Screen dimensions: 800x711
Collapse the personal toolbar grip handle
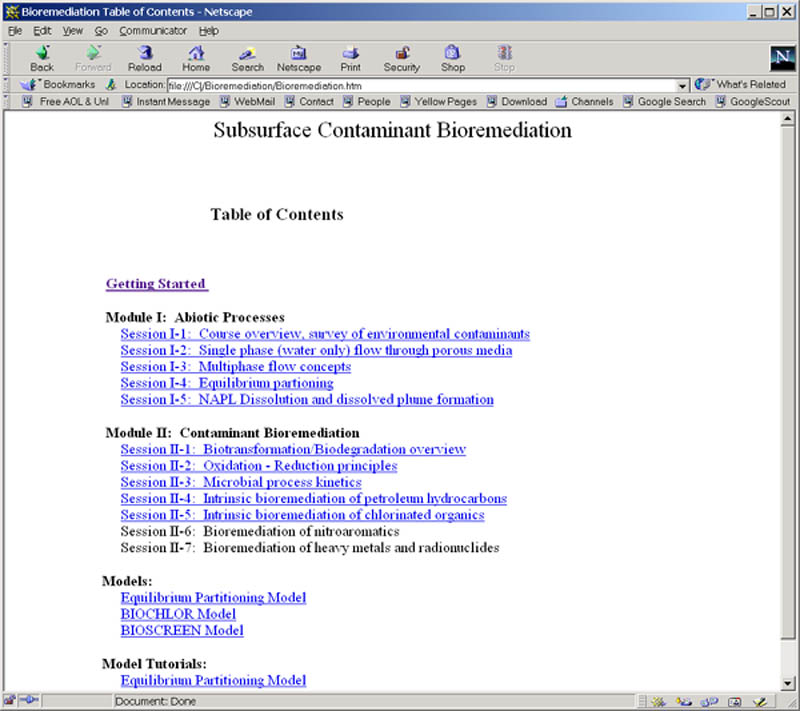coord(6,101)
